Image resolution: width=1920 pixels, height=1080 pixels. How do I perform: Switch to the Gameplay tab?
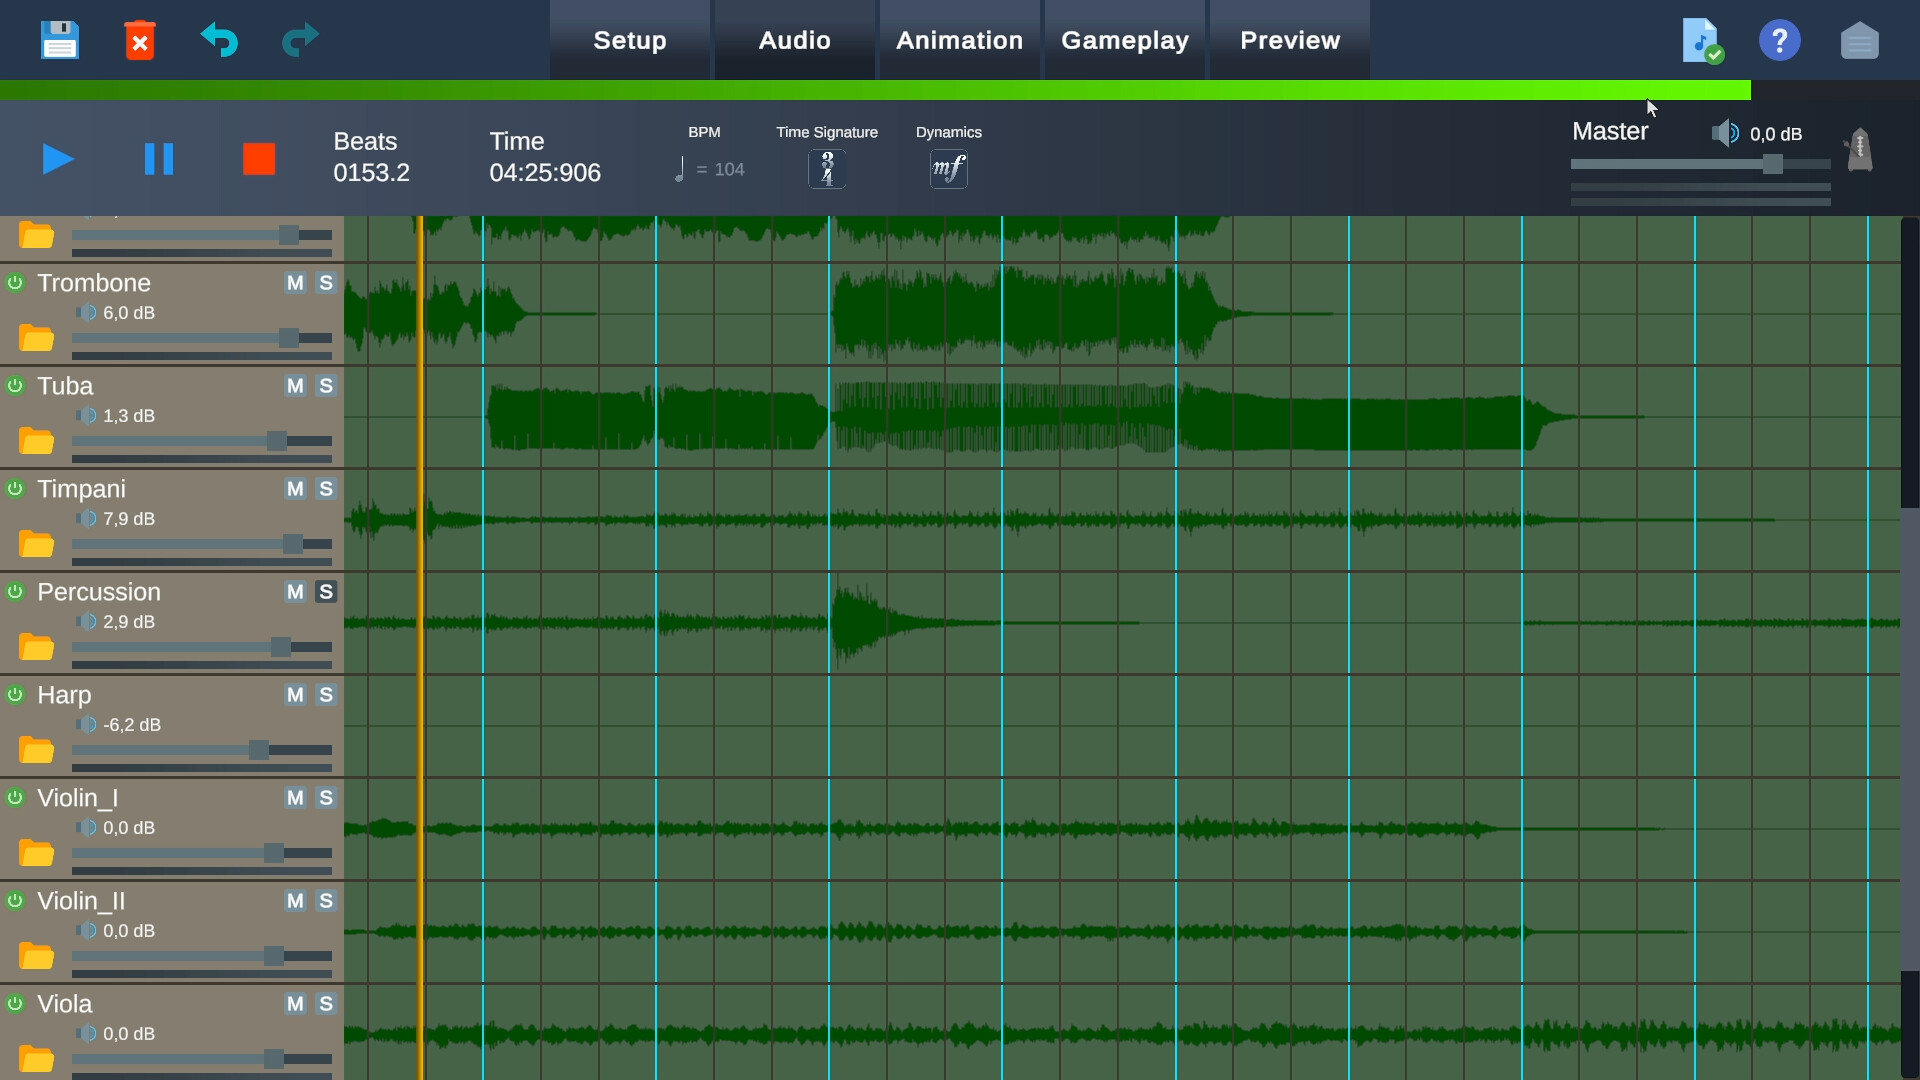(1125, 40)
